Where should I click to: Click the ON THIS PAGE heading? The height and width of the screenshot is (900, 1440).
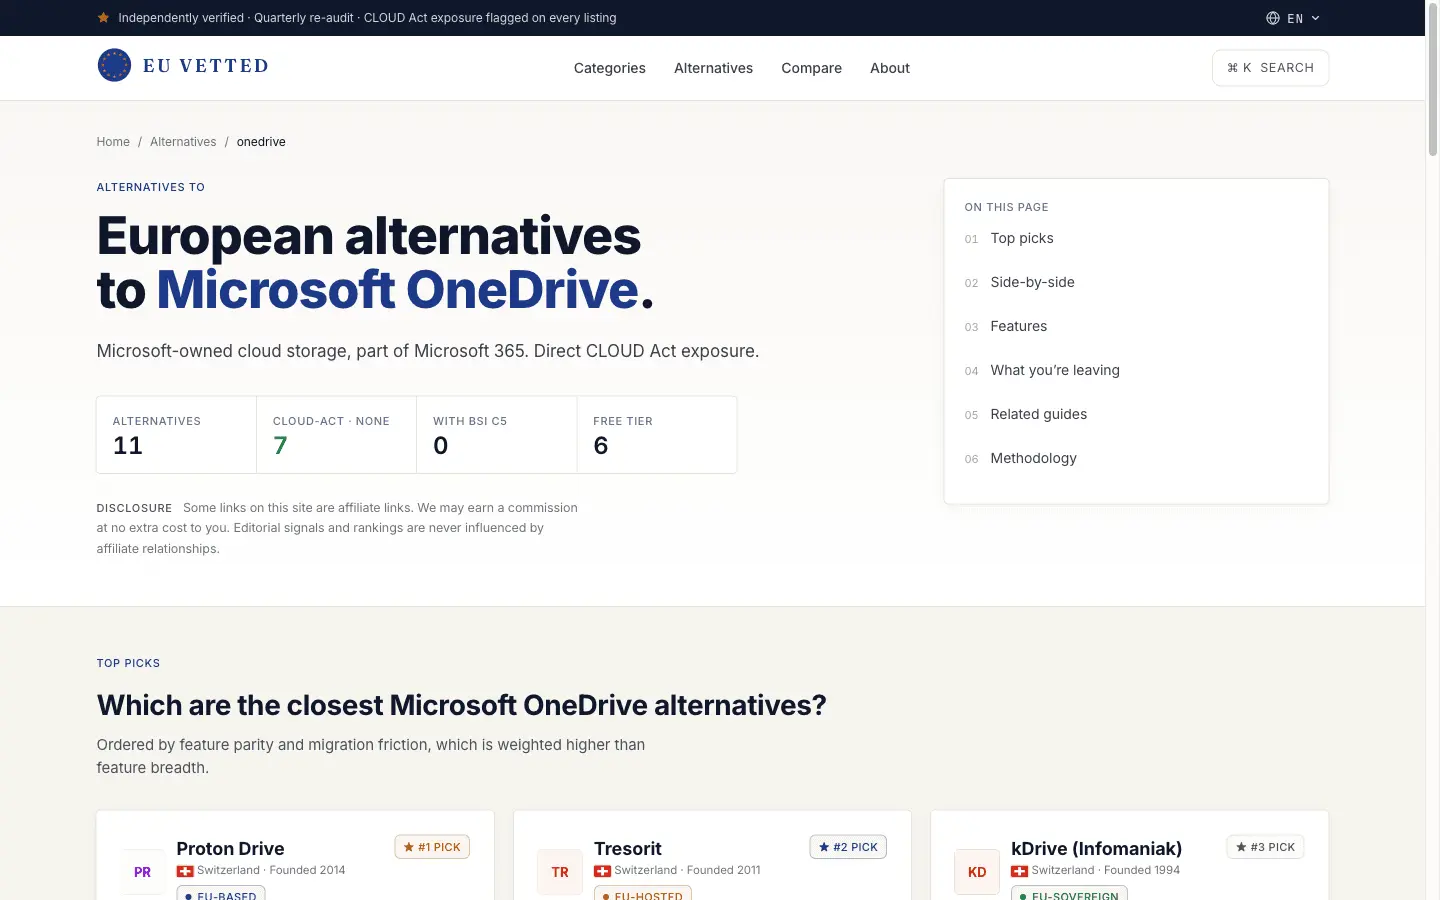tap(1007, 207)
